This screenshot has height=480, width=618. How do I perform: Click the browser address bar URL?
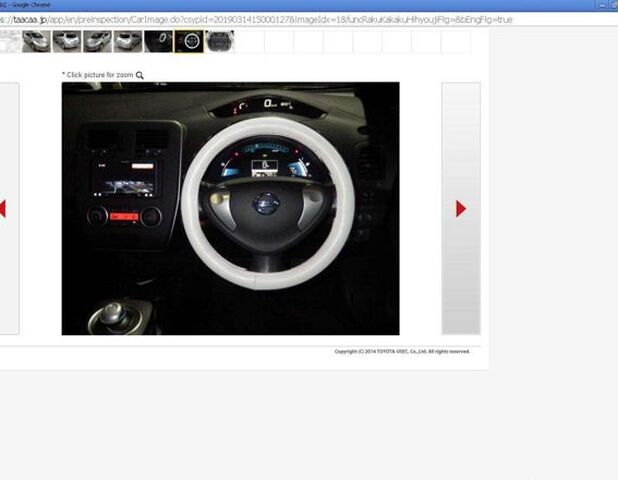pyautogui.click(x=256, y=20)
